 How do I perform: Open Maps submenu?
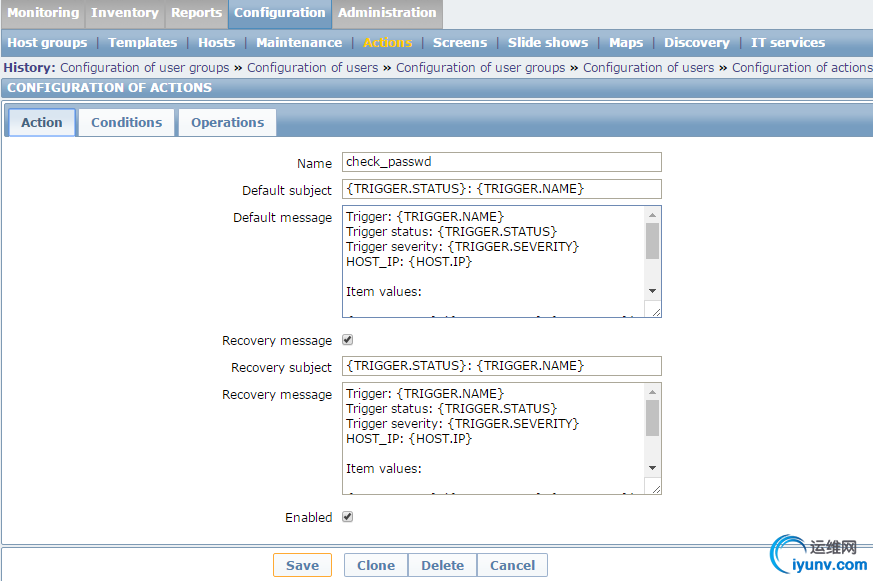(626, 43)
